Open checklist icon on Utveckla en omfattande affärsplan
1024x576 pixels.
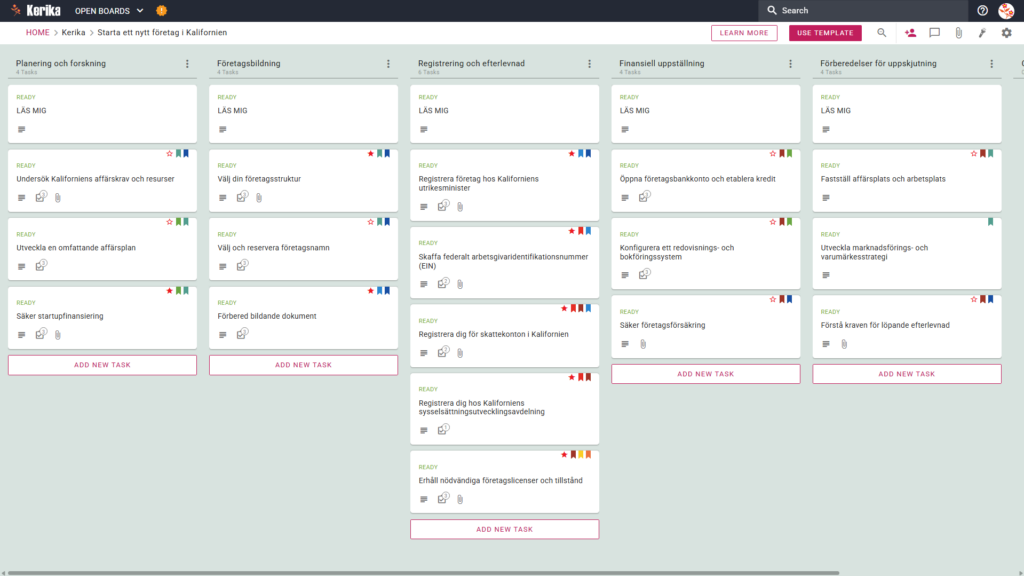pyautogui.click(x=41, y=265)
